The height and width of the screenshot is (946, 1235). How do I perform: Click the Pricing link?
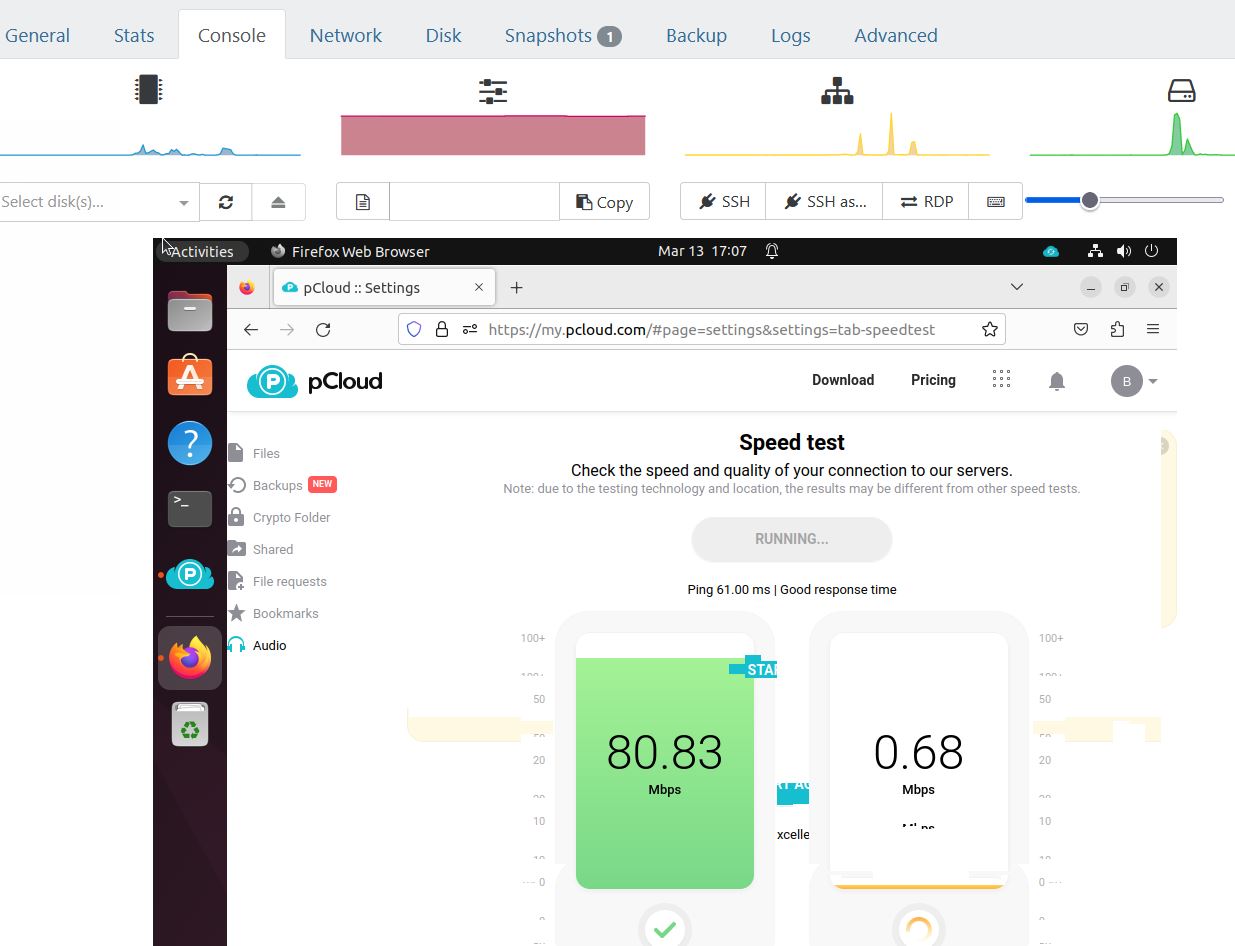coord(933,380)
